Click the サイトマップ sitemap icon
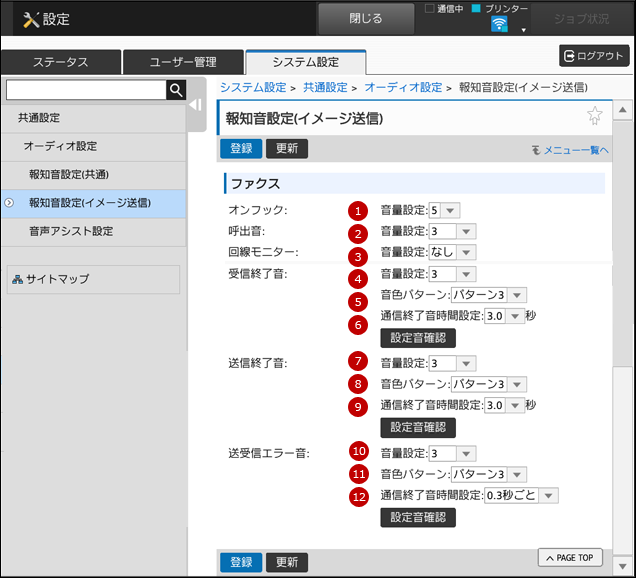Image resolution: width=636 pixels, height=578 pixels. 17,279
